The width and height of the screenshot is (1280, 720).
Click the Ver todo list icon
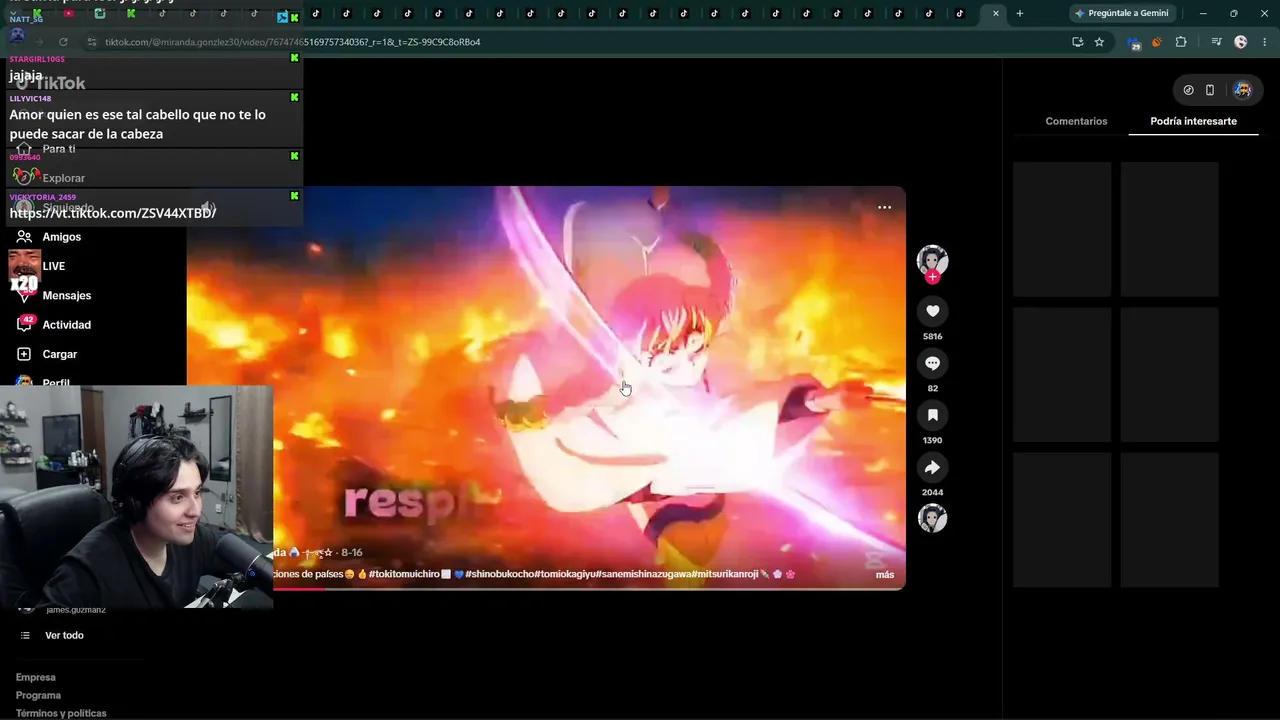25,636
